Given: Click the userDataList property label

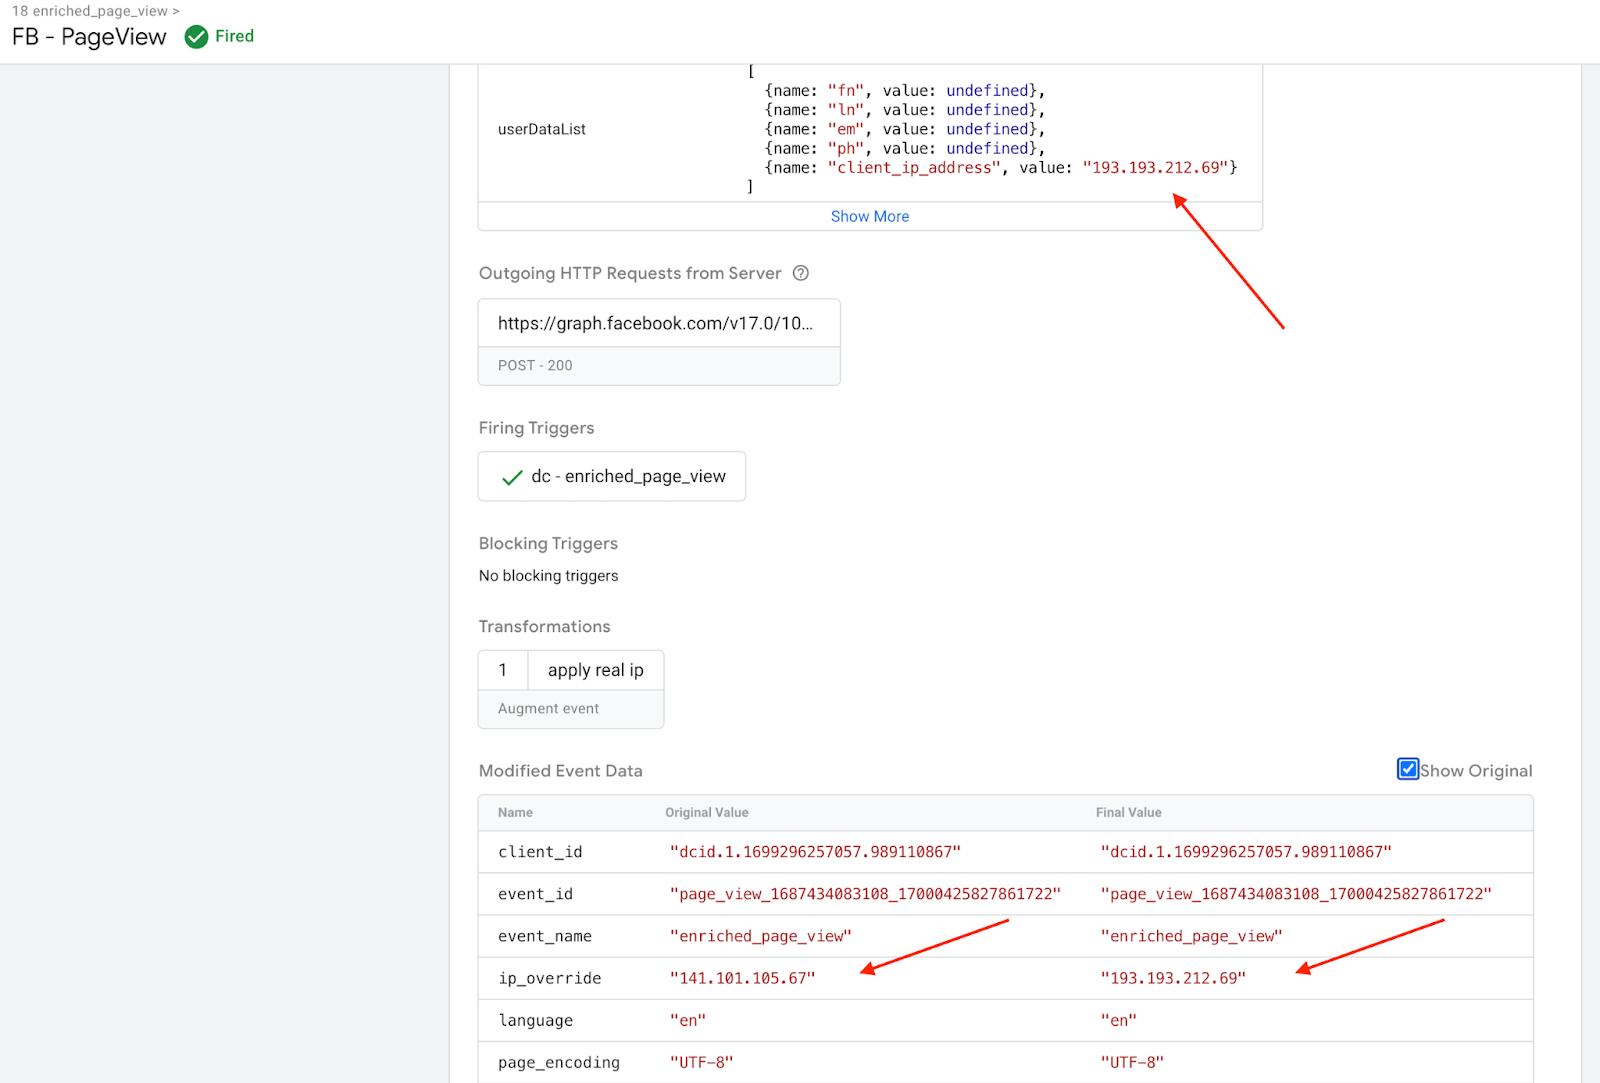Looking at the screenshot, I should tap(542, 129).
